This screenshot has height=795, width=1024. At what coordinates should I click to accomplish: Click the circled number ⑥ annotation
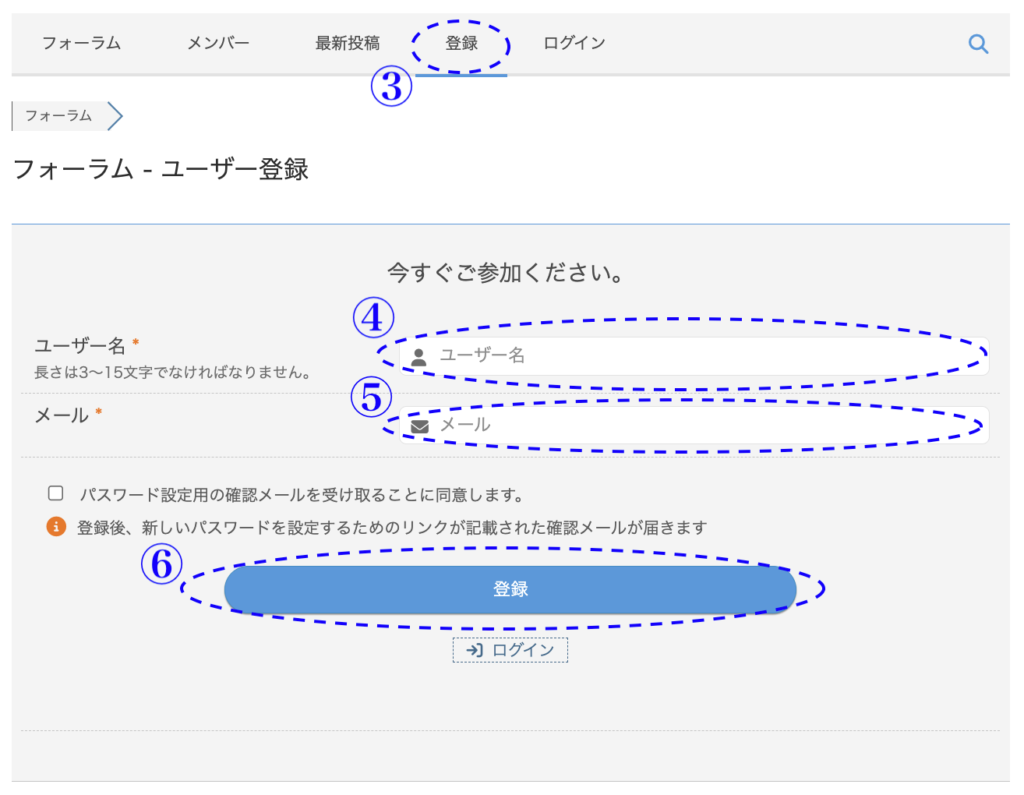[x=160, y=566]
